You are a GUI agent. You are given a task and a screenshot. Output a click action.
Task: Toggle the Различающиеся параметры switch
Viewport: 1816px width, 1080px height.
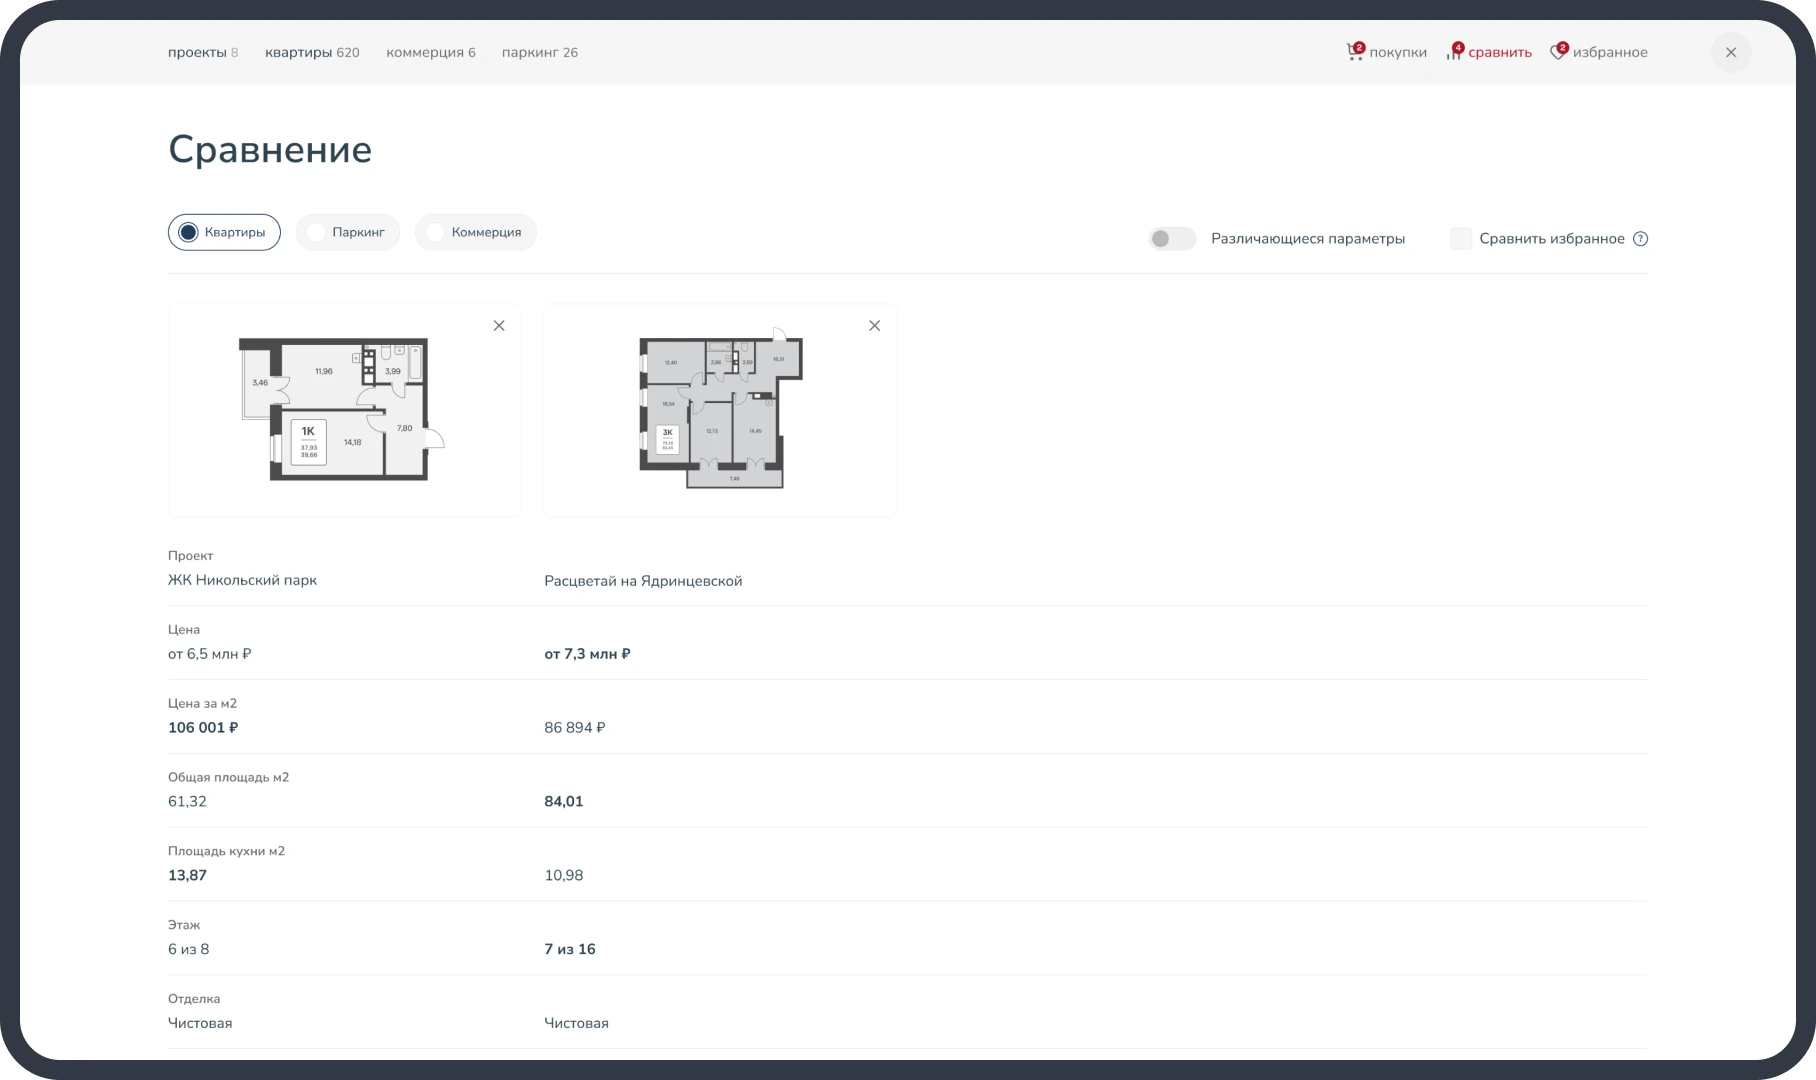[x=1172, y=239]
